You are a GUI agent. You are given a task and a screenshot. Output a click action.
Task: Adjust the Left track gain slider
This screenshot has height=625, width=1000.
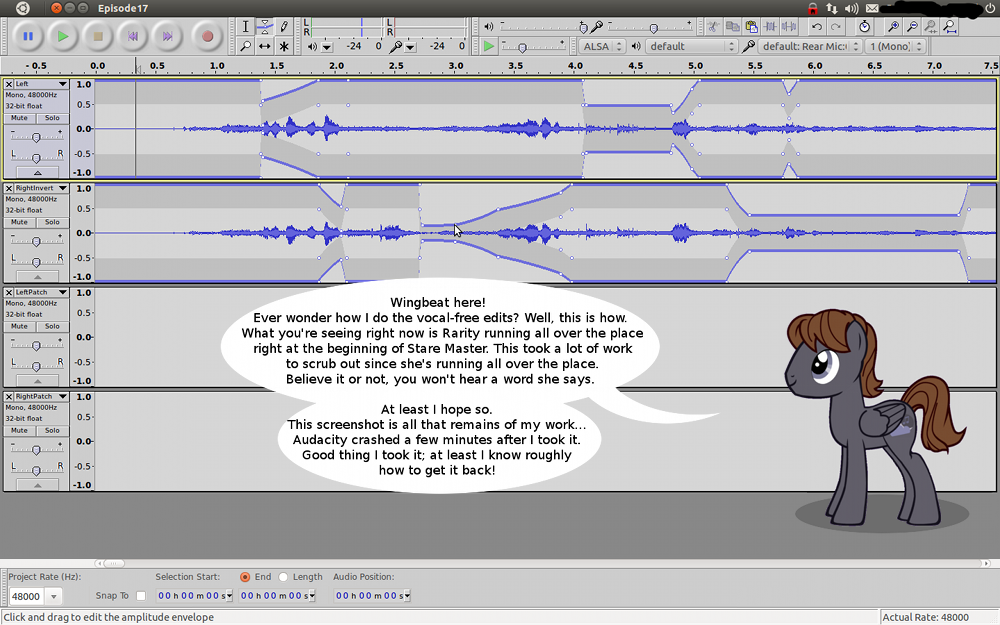coord(36,136)
